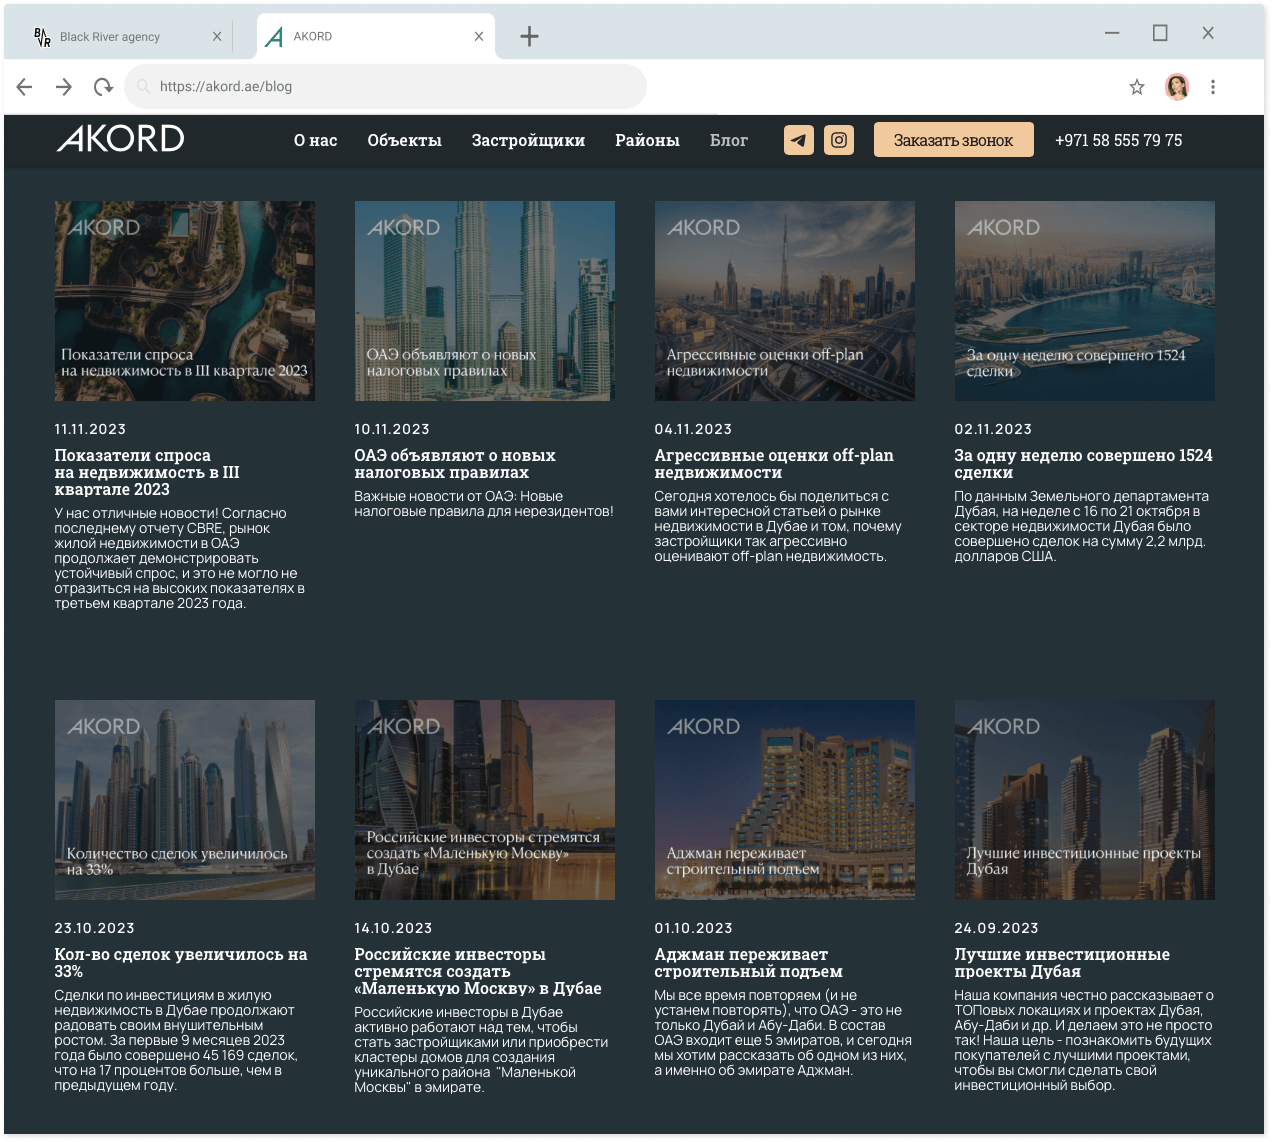Open article title 'ОАЭ объявляют о новых налоговых правилах'

pyautogui.click(x=455, y=464)
